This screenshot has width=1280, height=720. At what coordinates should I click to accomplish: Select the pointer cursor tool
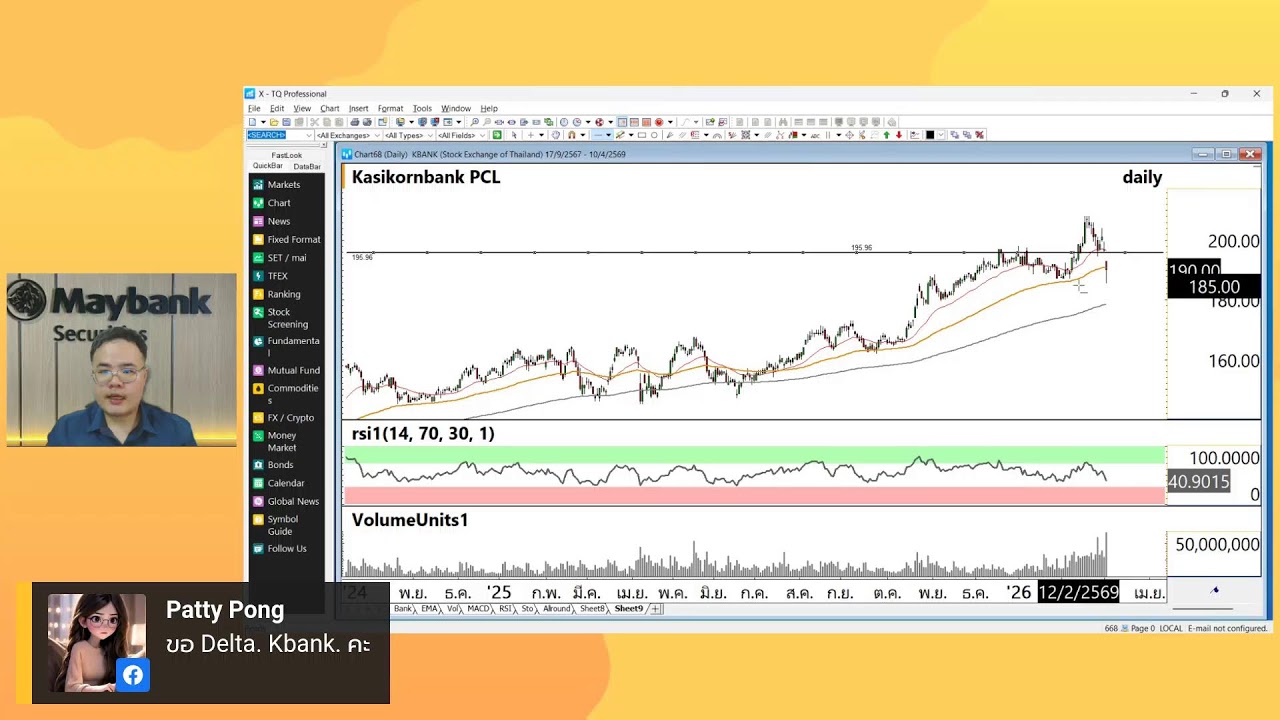pyautogui.click(x=514, y=135)
